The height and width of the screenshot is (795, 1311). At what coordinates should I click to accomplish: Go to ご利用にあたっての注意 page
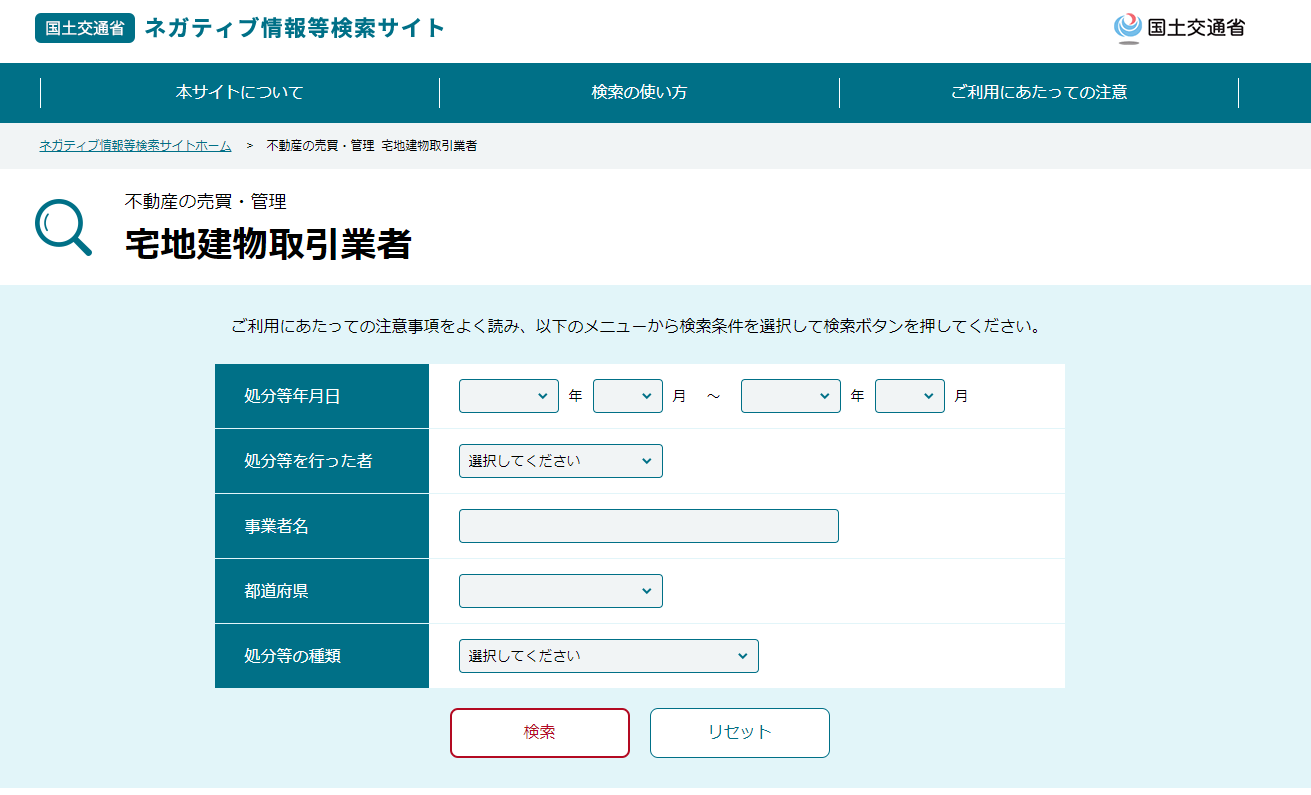[1038, 92]
